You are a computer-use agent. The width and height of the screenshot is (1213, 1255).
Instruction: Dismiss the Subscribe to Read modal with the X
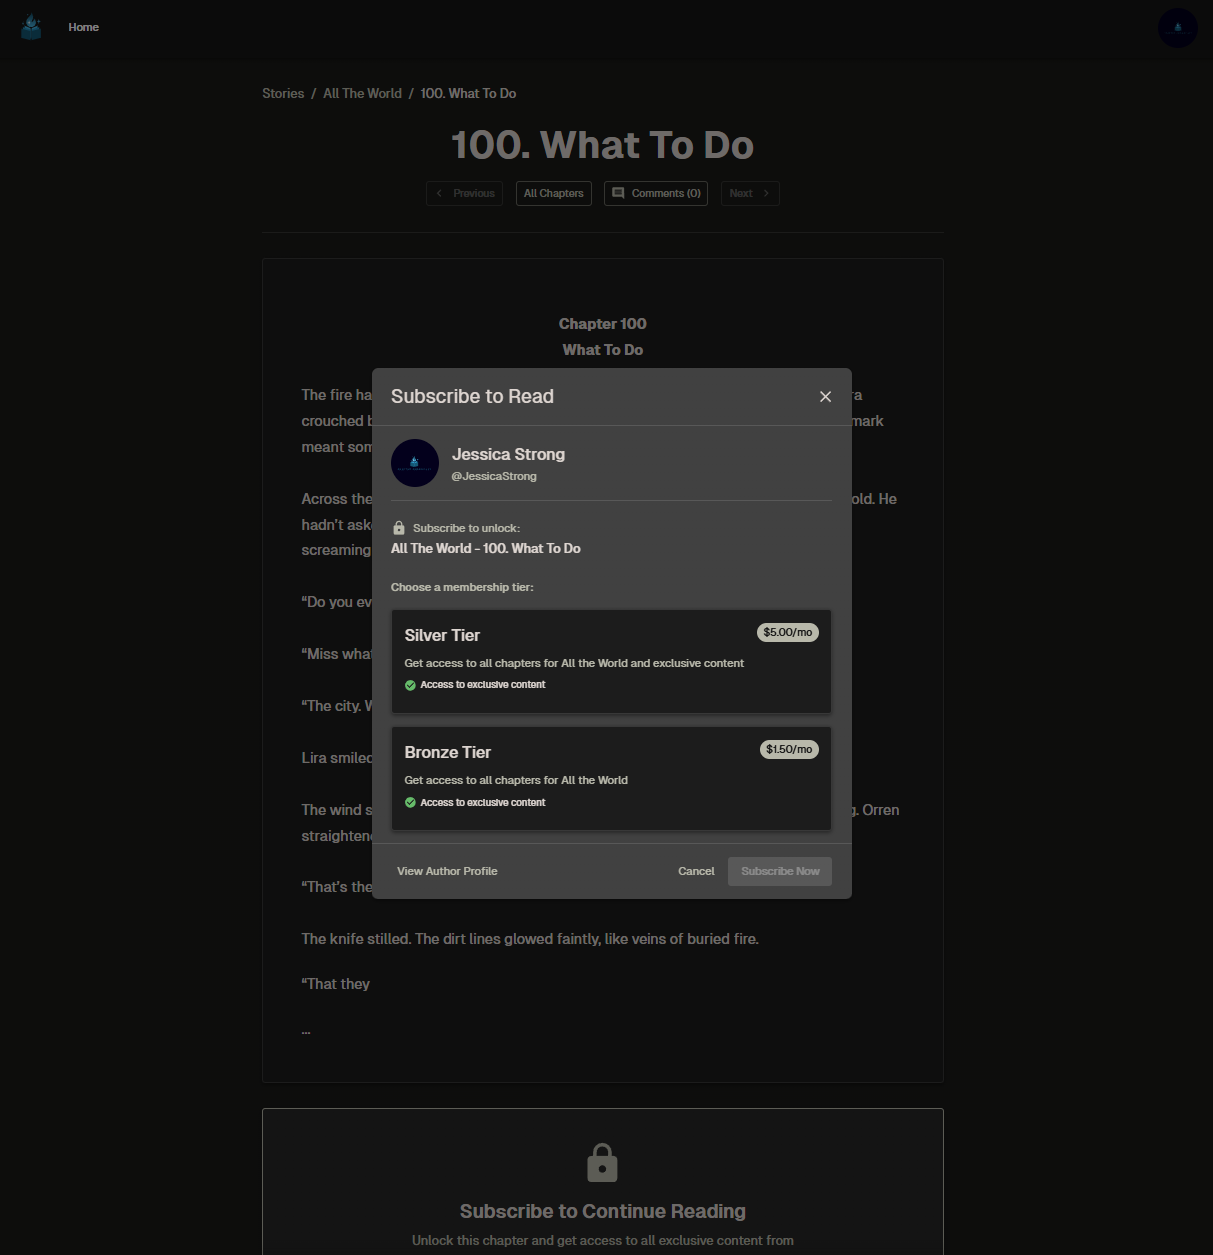[825, 396]
